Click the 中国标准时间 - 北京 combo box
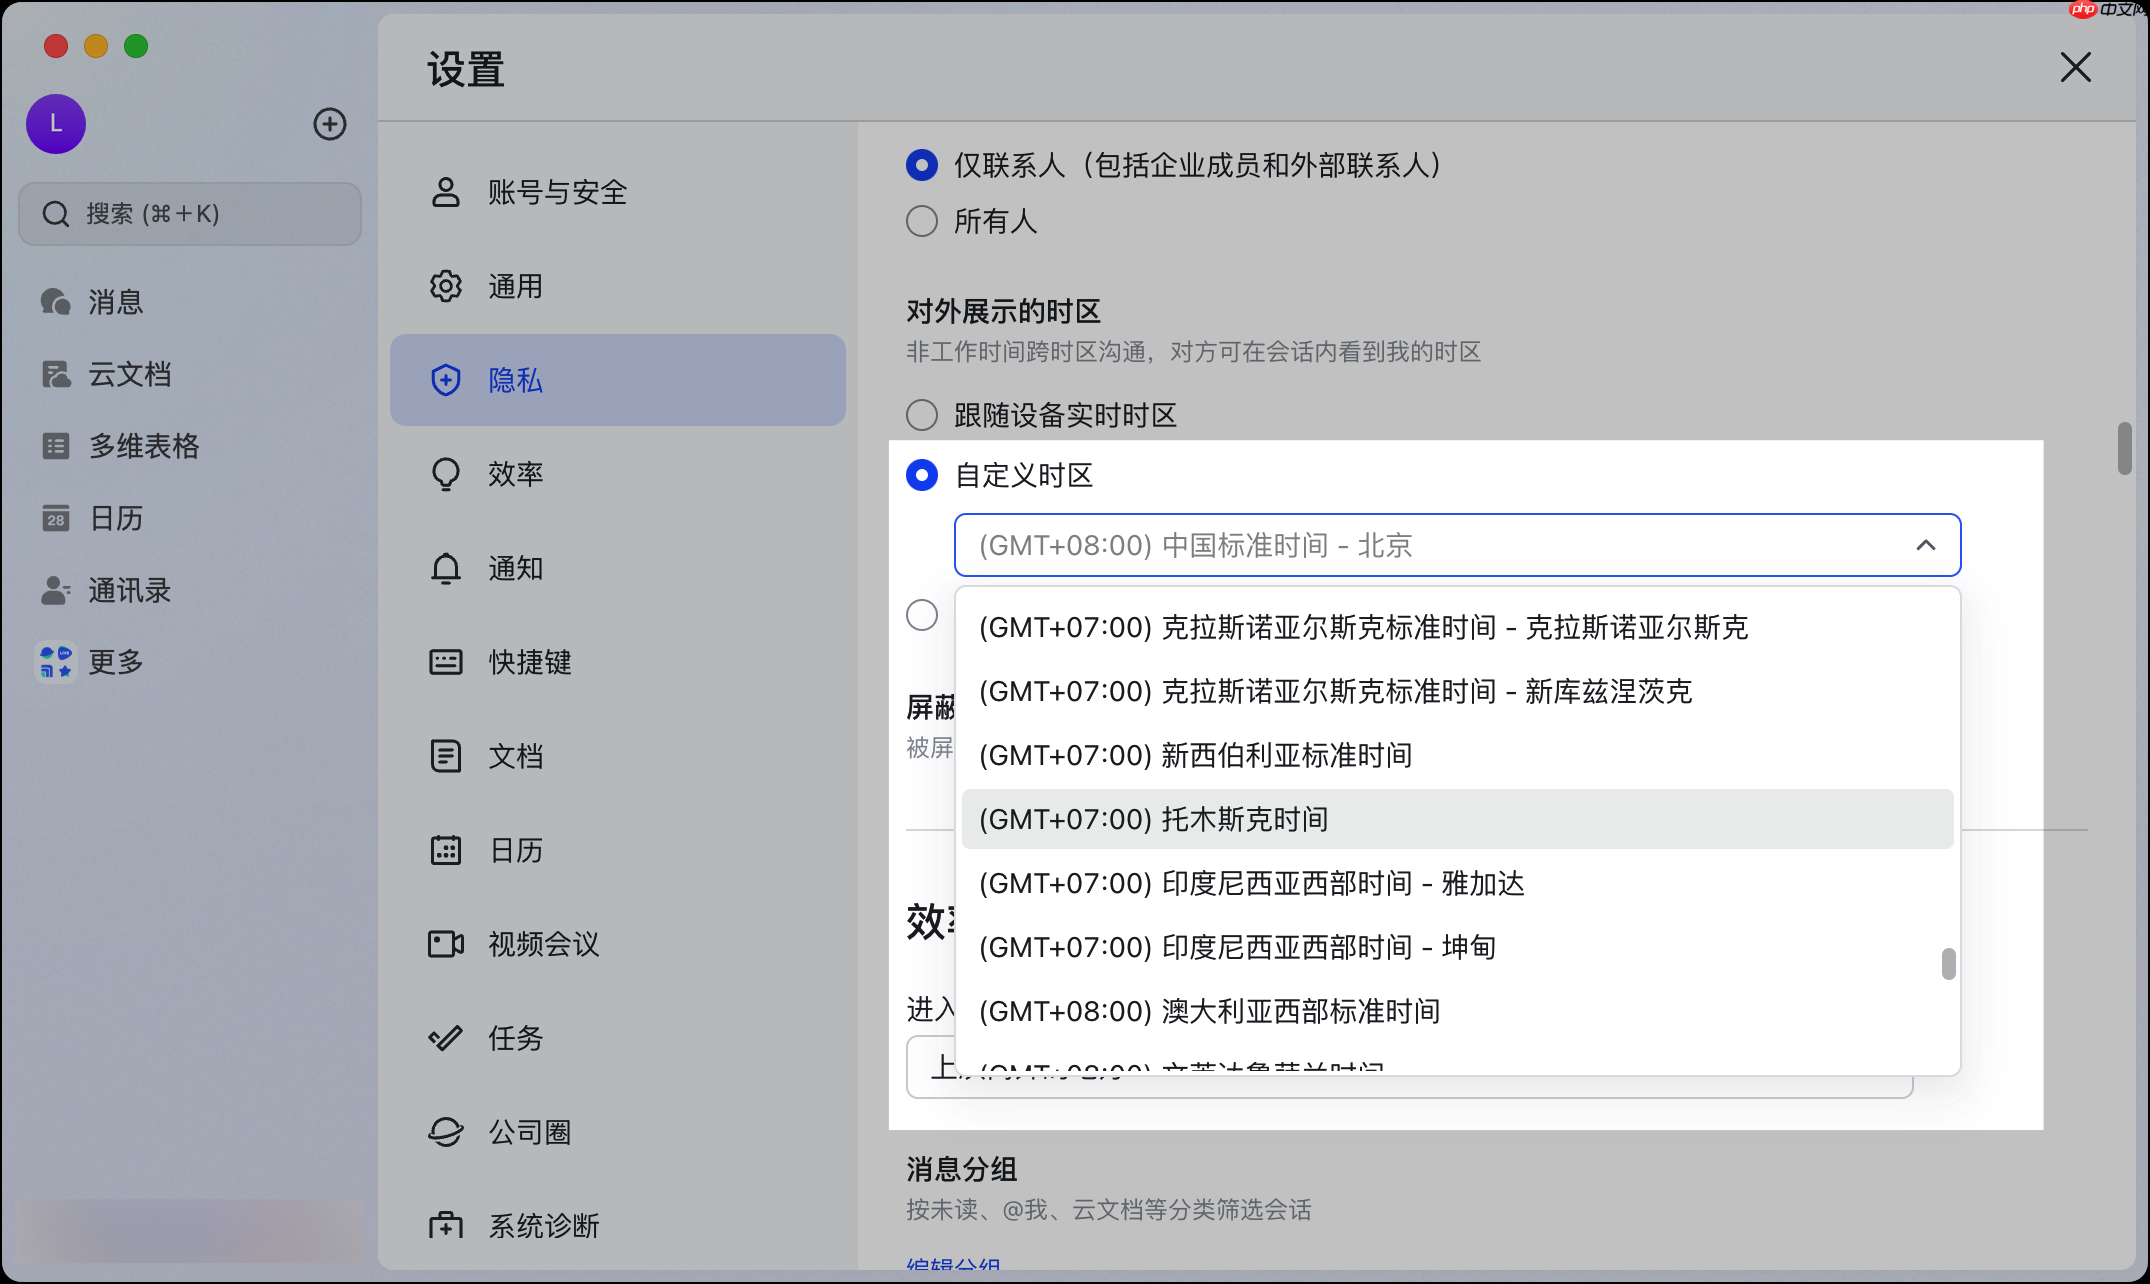The height and width of the screenshot is (1284, 2150). (1457, 545)
